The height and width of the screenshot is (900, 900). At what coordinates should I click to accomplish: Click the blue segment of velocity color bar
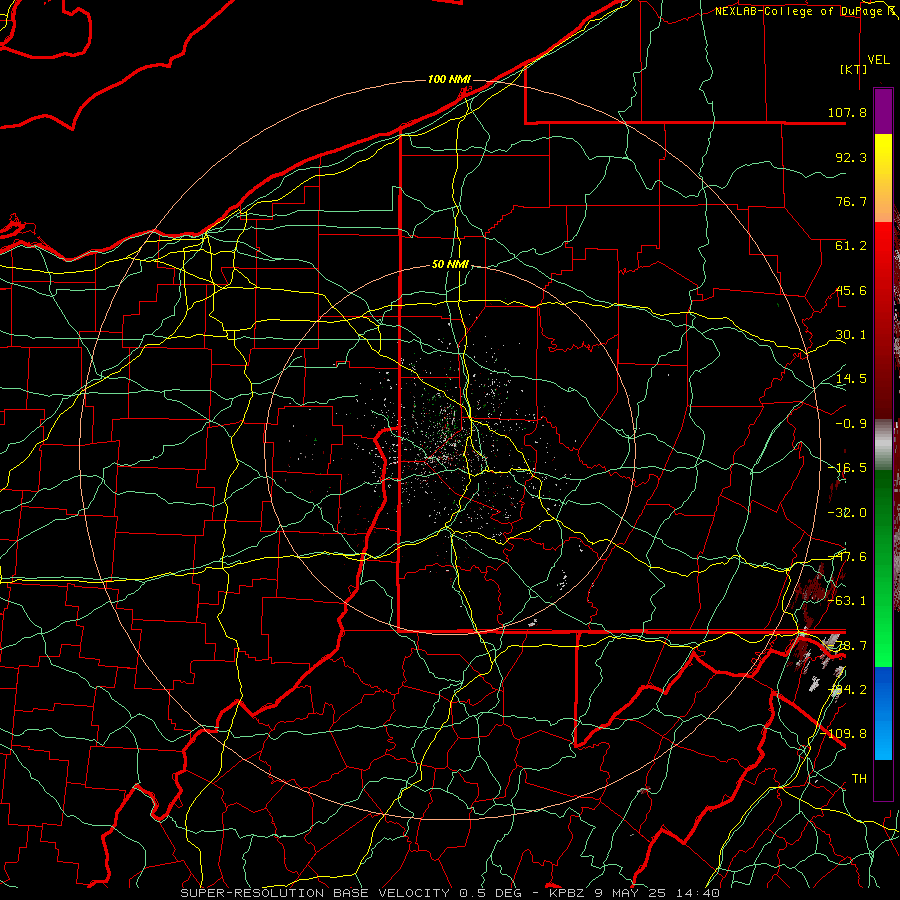click(883, 713)
